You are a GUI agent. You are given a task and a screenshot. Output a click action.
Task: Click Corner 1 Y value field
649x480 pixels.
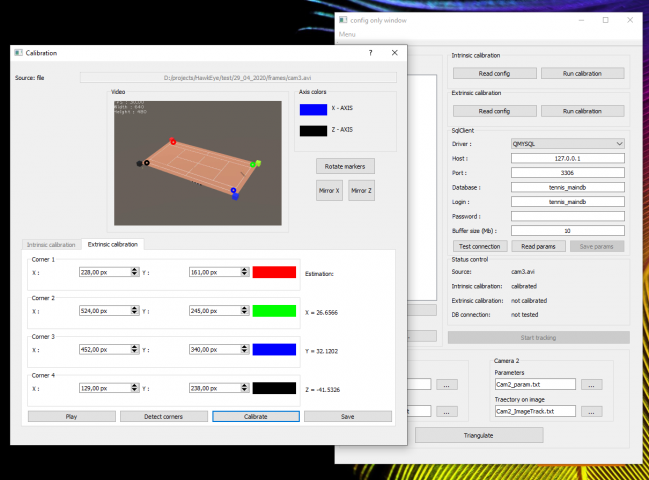coord(215,272)
